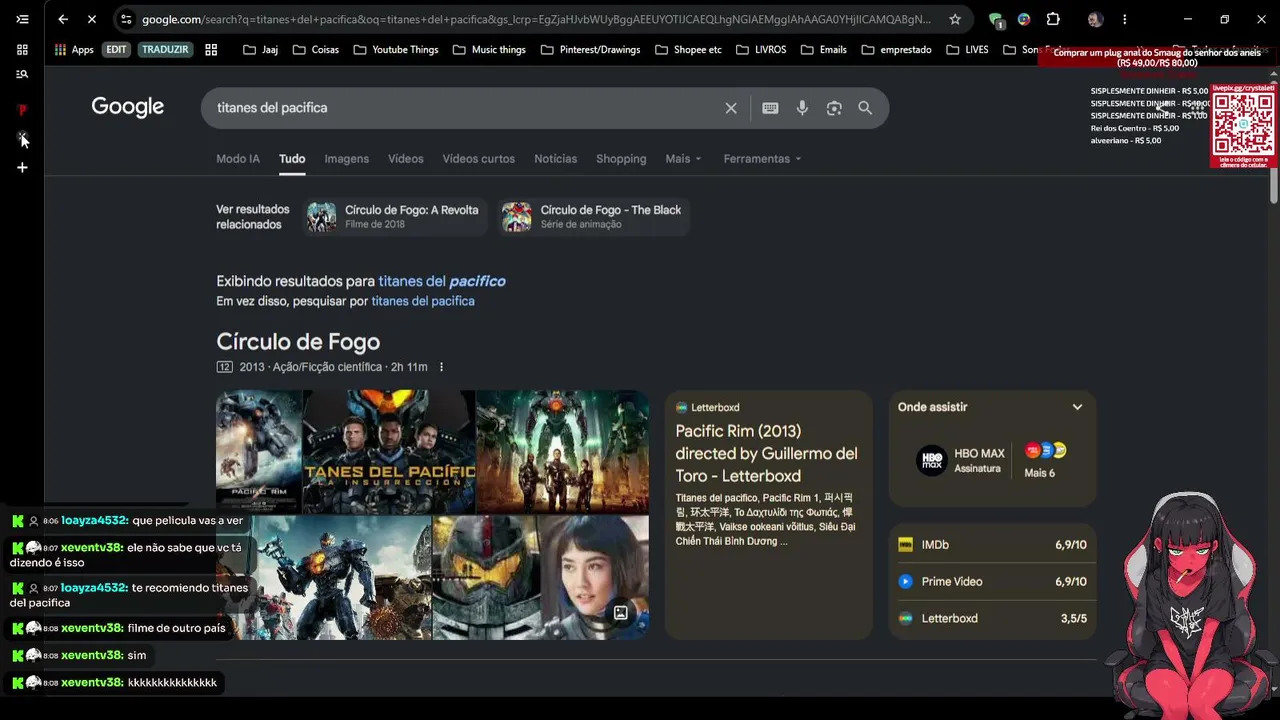Open the Emails bookmarks folder
The width and height of the screenshot is (1280, 720).
(x=823, y=49)
